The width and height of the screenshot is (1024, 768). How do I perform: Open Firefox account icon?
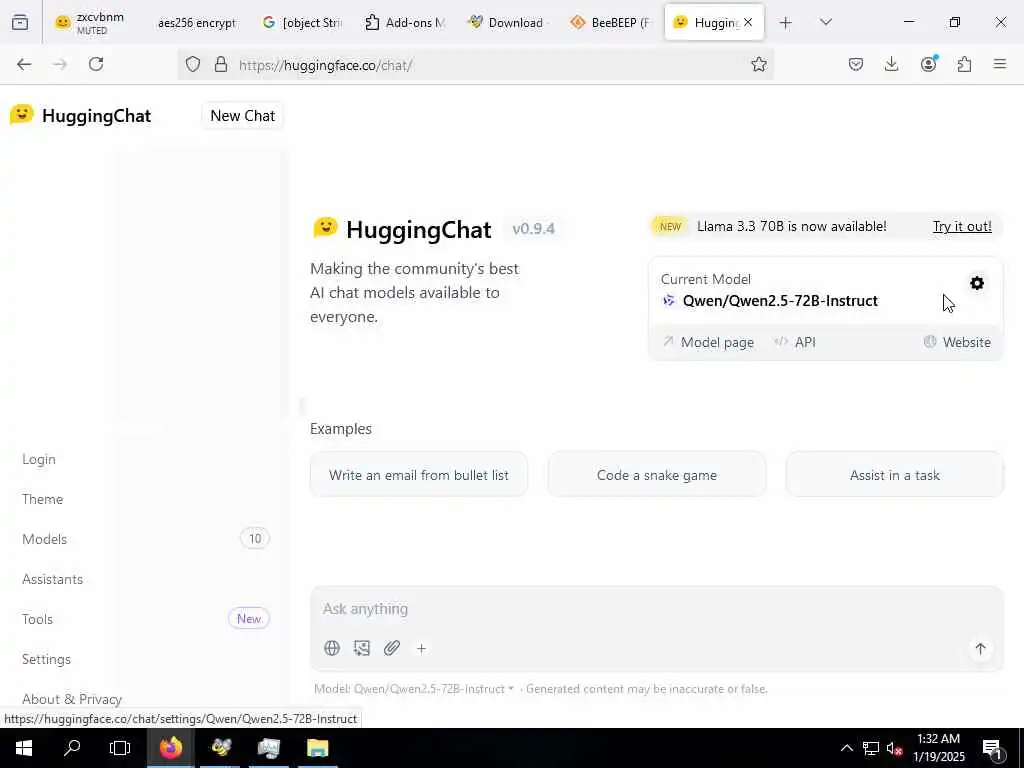tap(928, 63)
